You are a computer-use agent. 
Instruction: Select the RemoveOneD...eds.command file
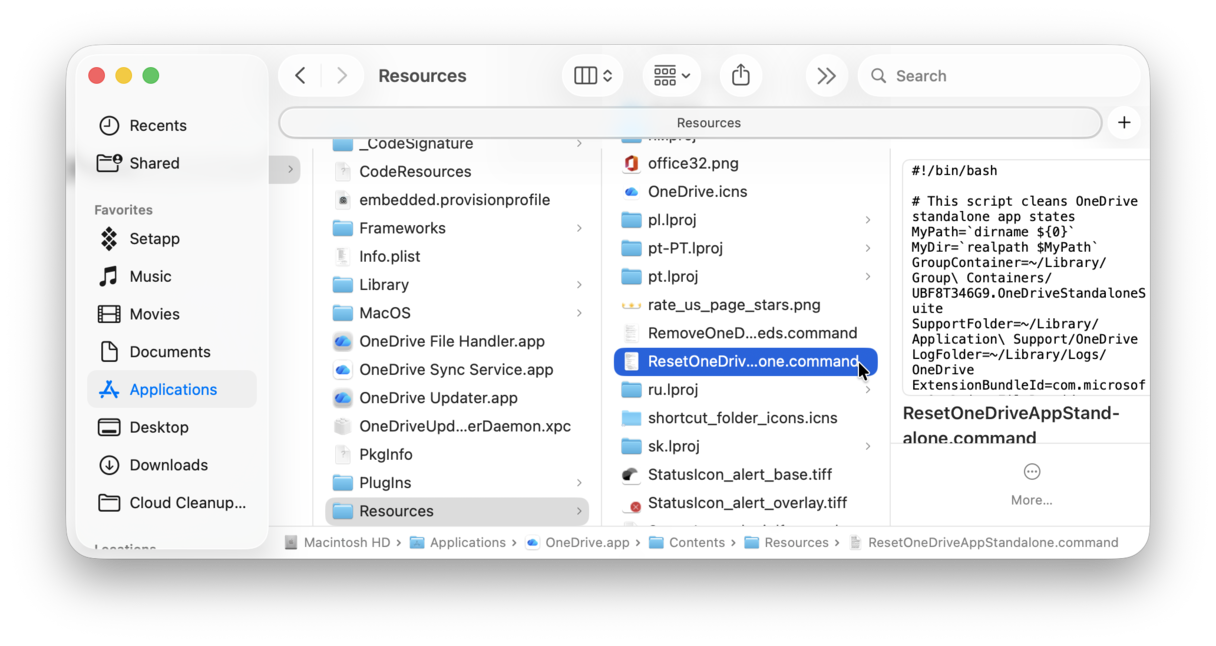[746, 333]
